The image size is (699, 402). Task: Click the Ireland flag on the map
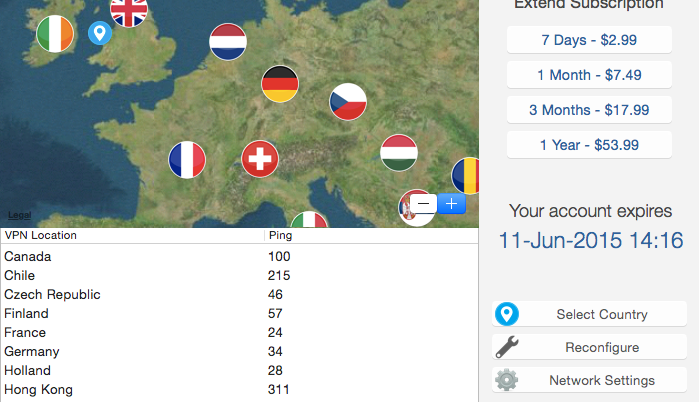tap(55, 34)
